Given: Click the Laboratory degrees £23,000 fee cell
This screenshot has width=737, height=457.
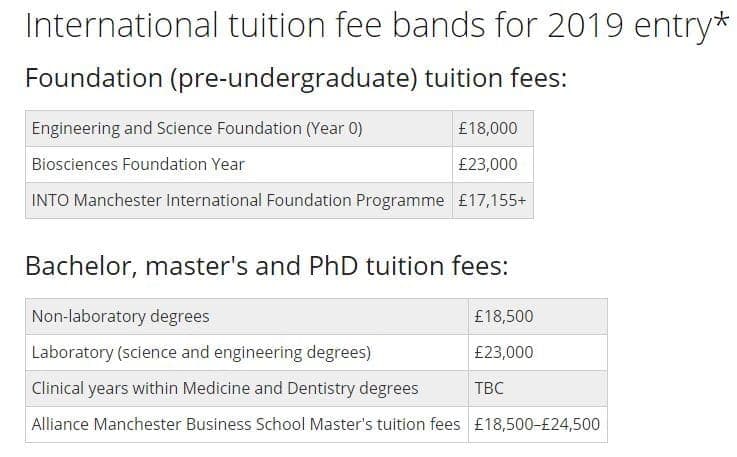Looking at the screenshot, I should click(503, 352).
